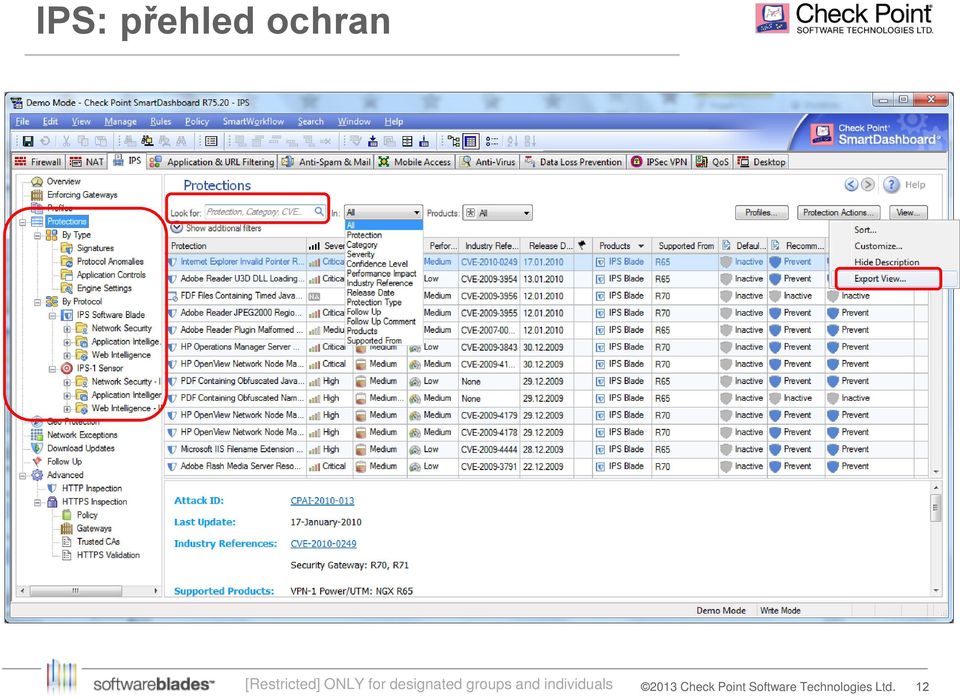Go back with the blue left arrow
This screenshot has height=699, width=960.
point(851,185)
